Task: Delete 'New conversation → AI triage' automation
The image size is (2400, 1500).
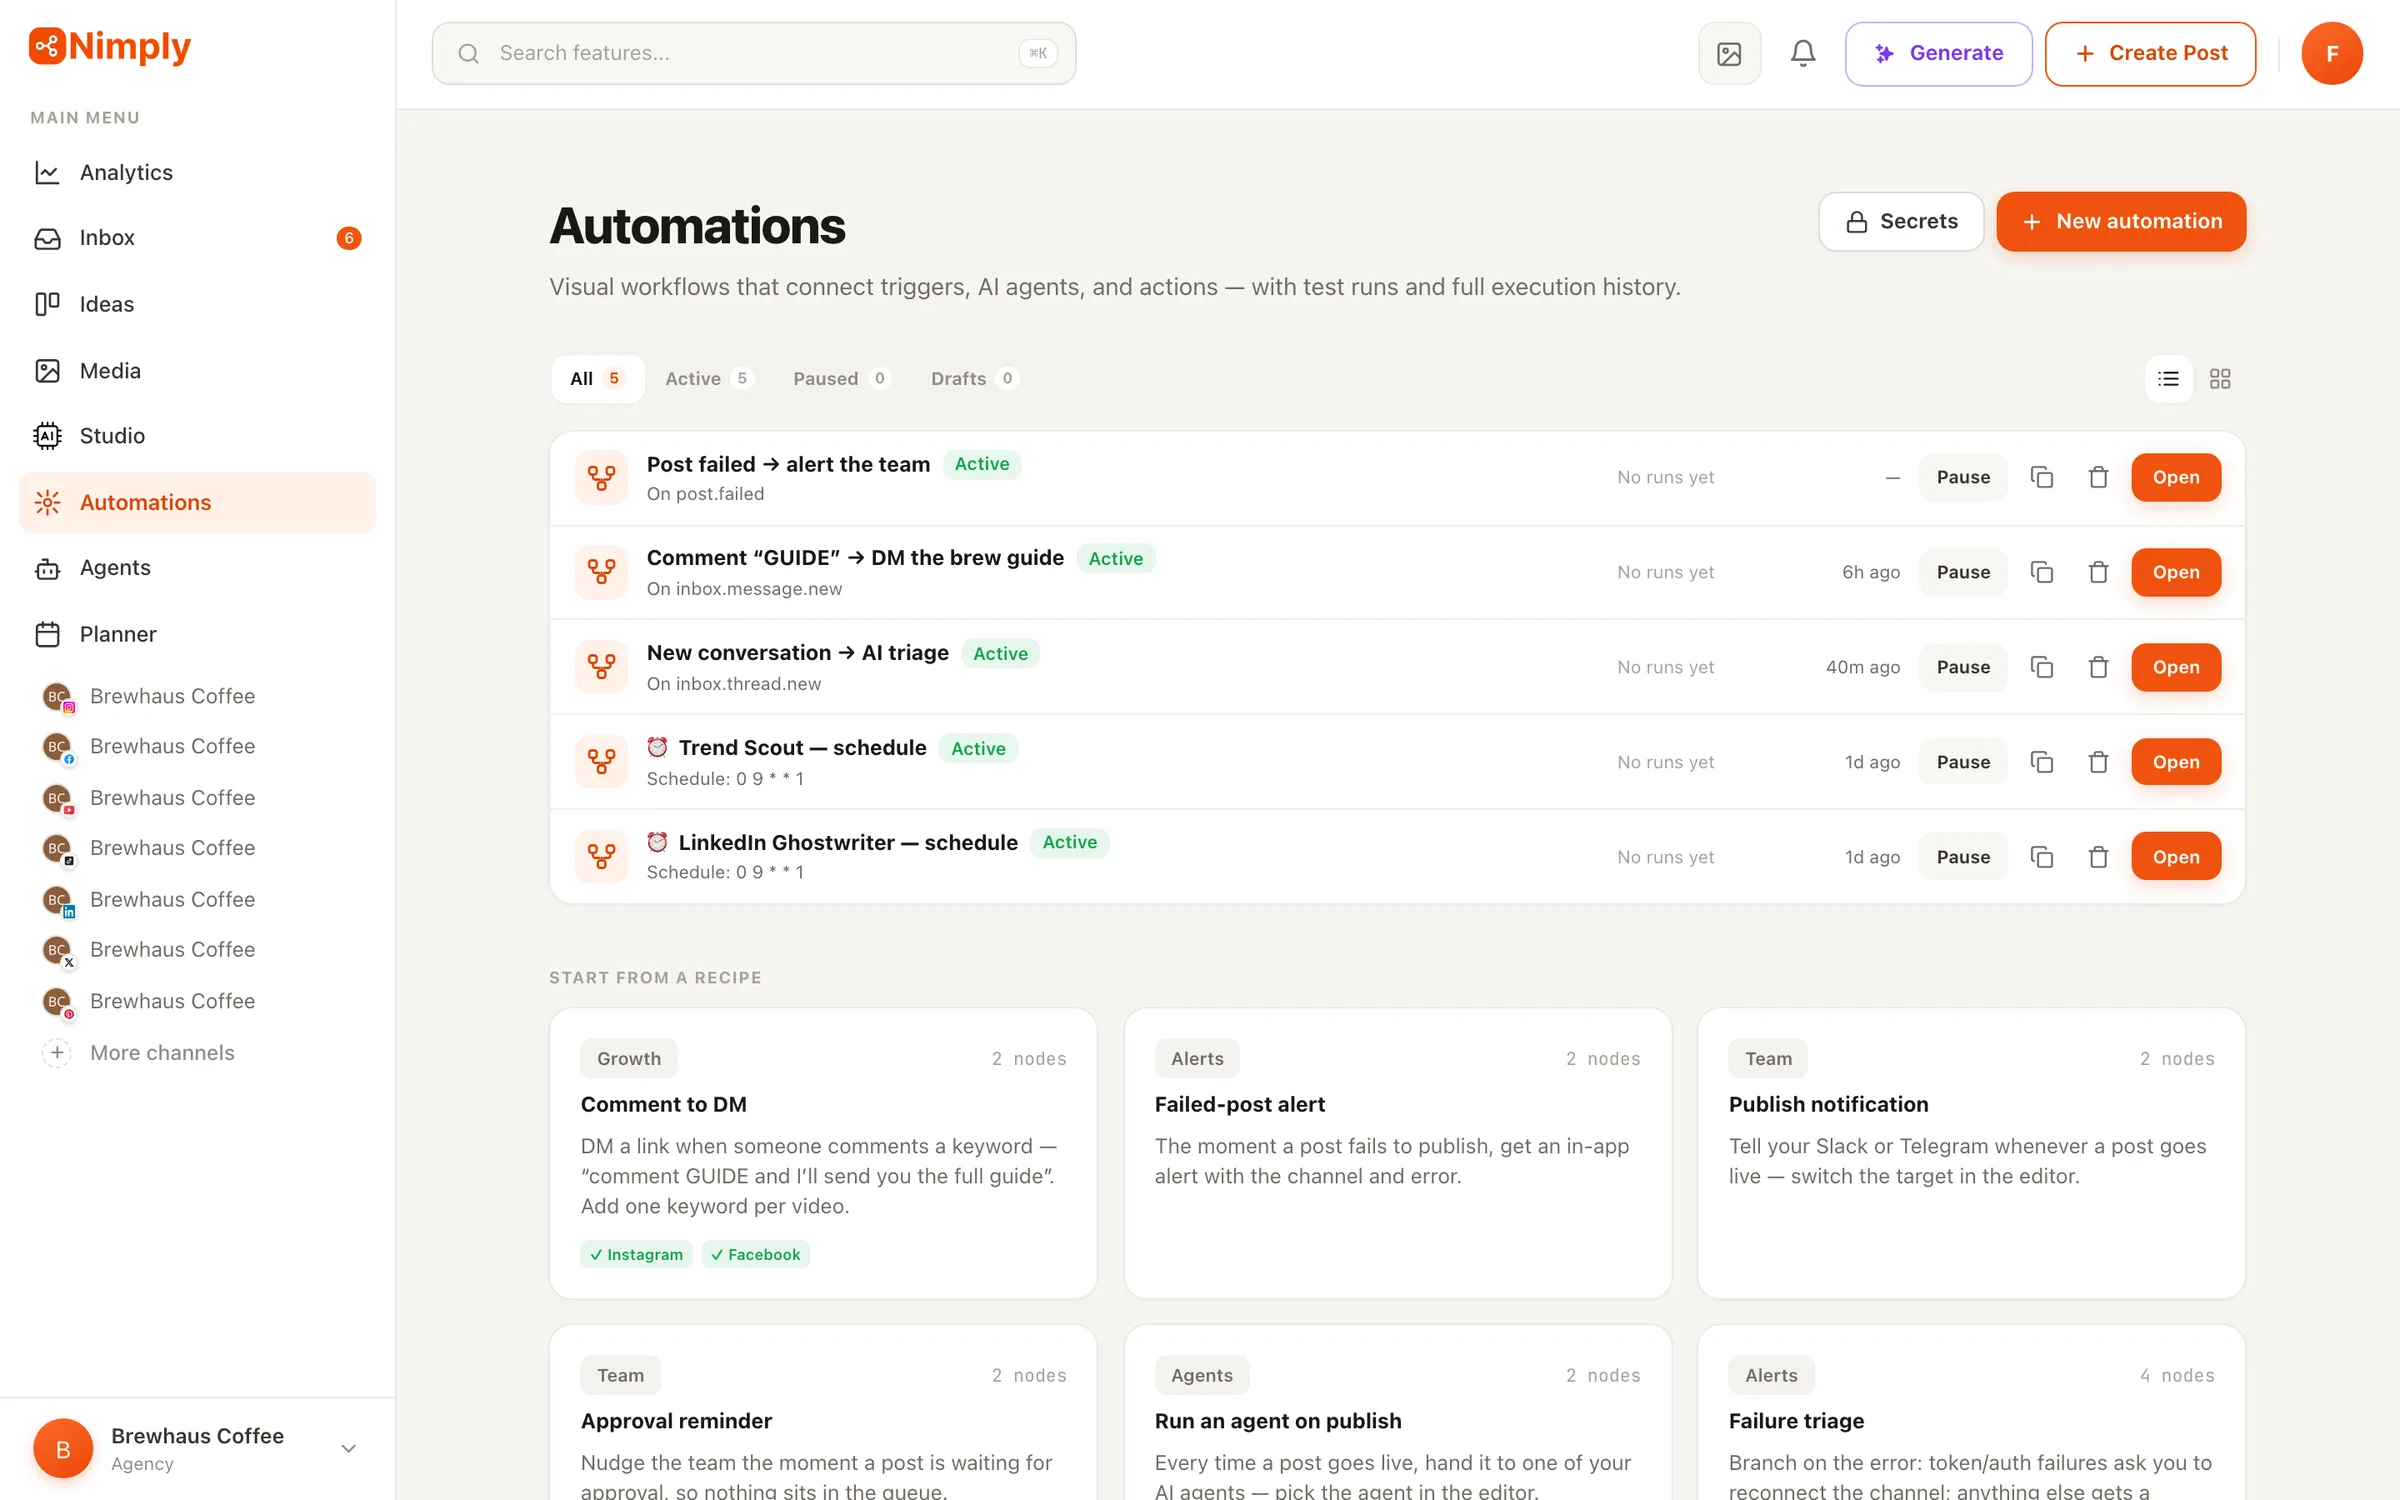Action: pos(2098,667)
